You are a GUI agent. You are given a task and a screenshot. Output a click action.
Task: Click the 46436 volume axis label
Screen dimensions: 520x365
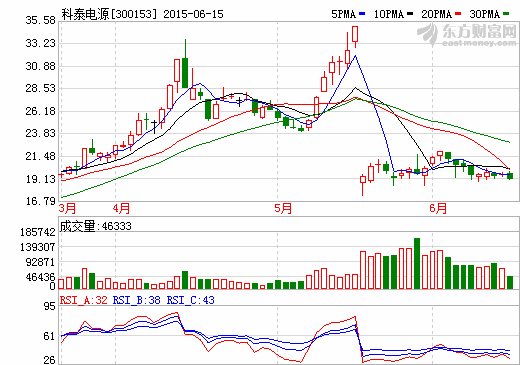click(x=40, y=277)
